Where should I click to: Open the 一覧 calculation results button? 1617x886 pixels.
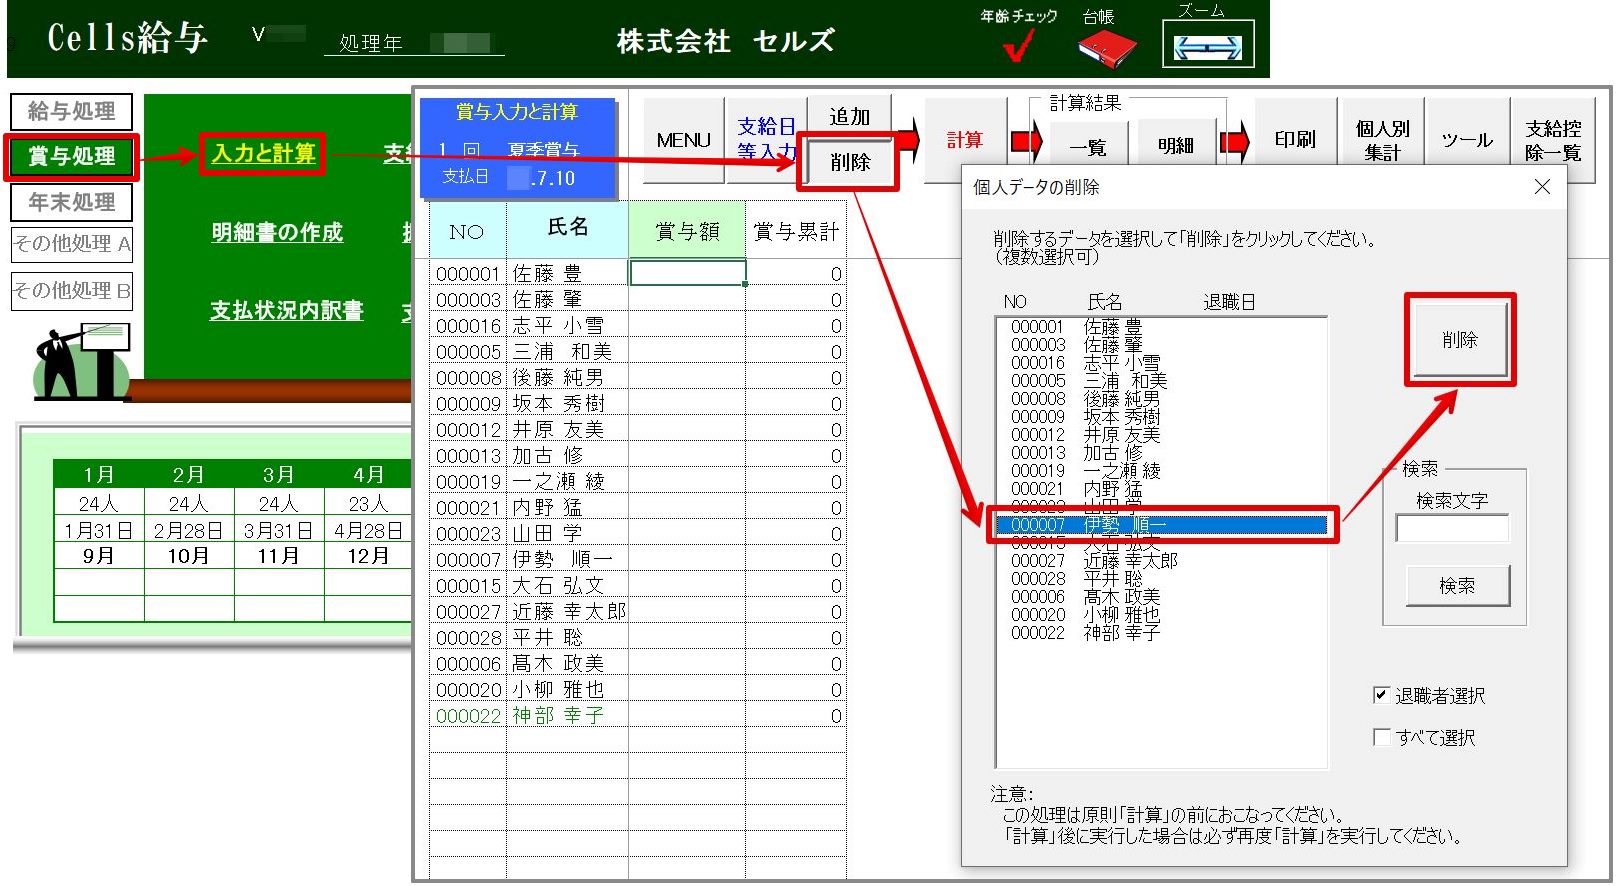(1088, 147)
